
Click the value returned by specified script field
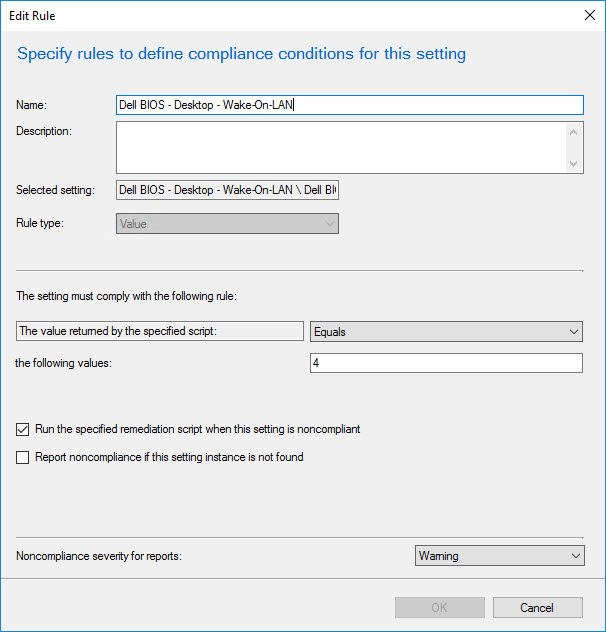[x=160, y=331]
